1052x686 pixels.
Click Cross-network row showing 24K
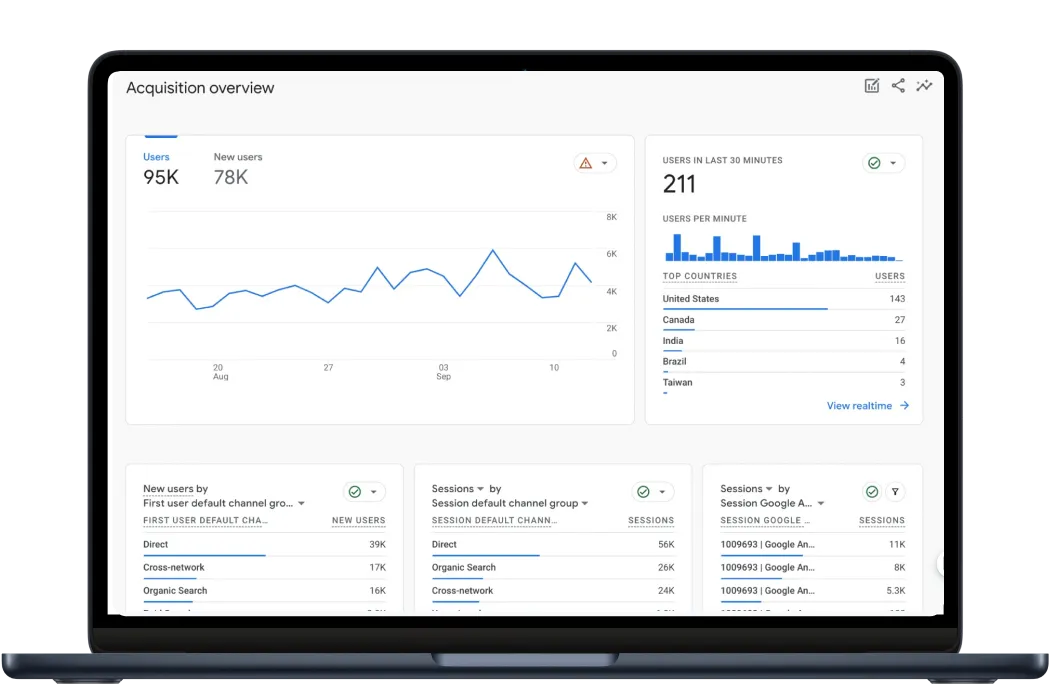553,591
